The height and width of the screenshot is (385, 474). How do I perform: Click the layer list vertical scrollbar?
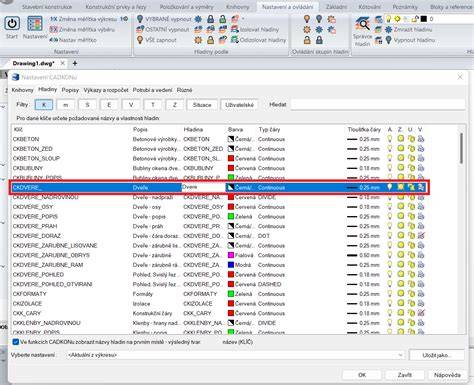(461, 148)
